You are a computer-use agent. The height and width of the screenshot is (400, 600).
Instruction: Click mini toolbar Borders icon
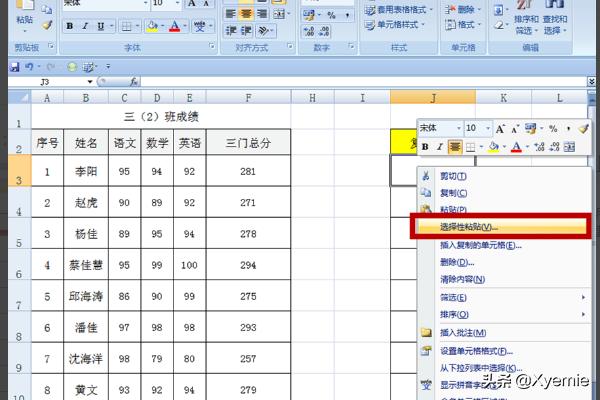470,147
